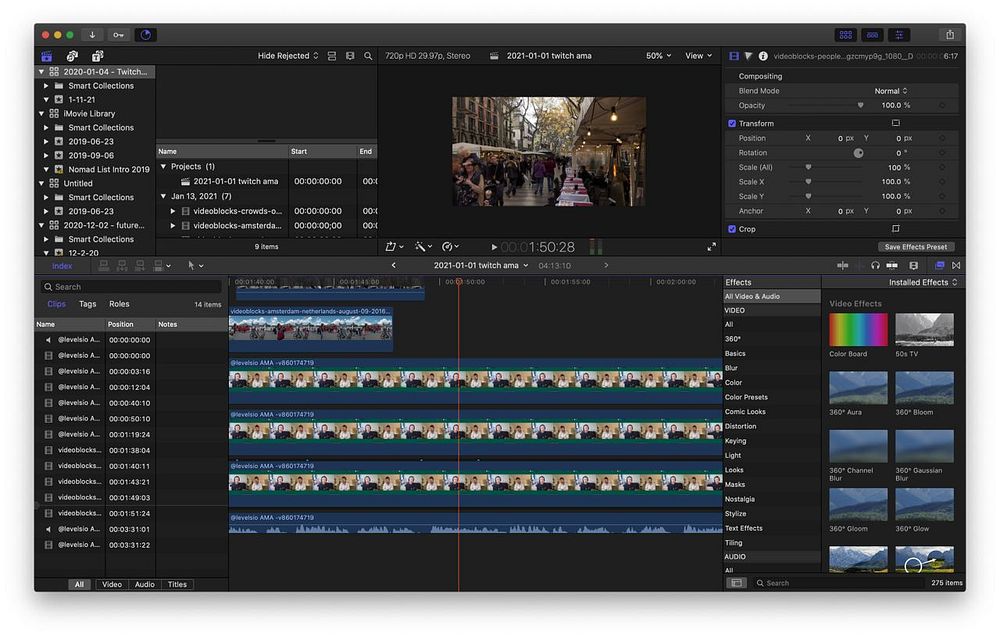Click the timeline Index button
Screen dimensions: 1000x637
coord(62,266)
